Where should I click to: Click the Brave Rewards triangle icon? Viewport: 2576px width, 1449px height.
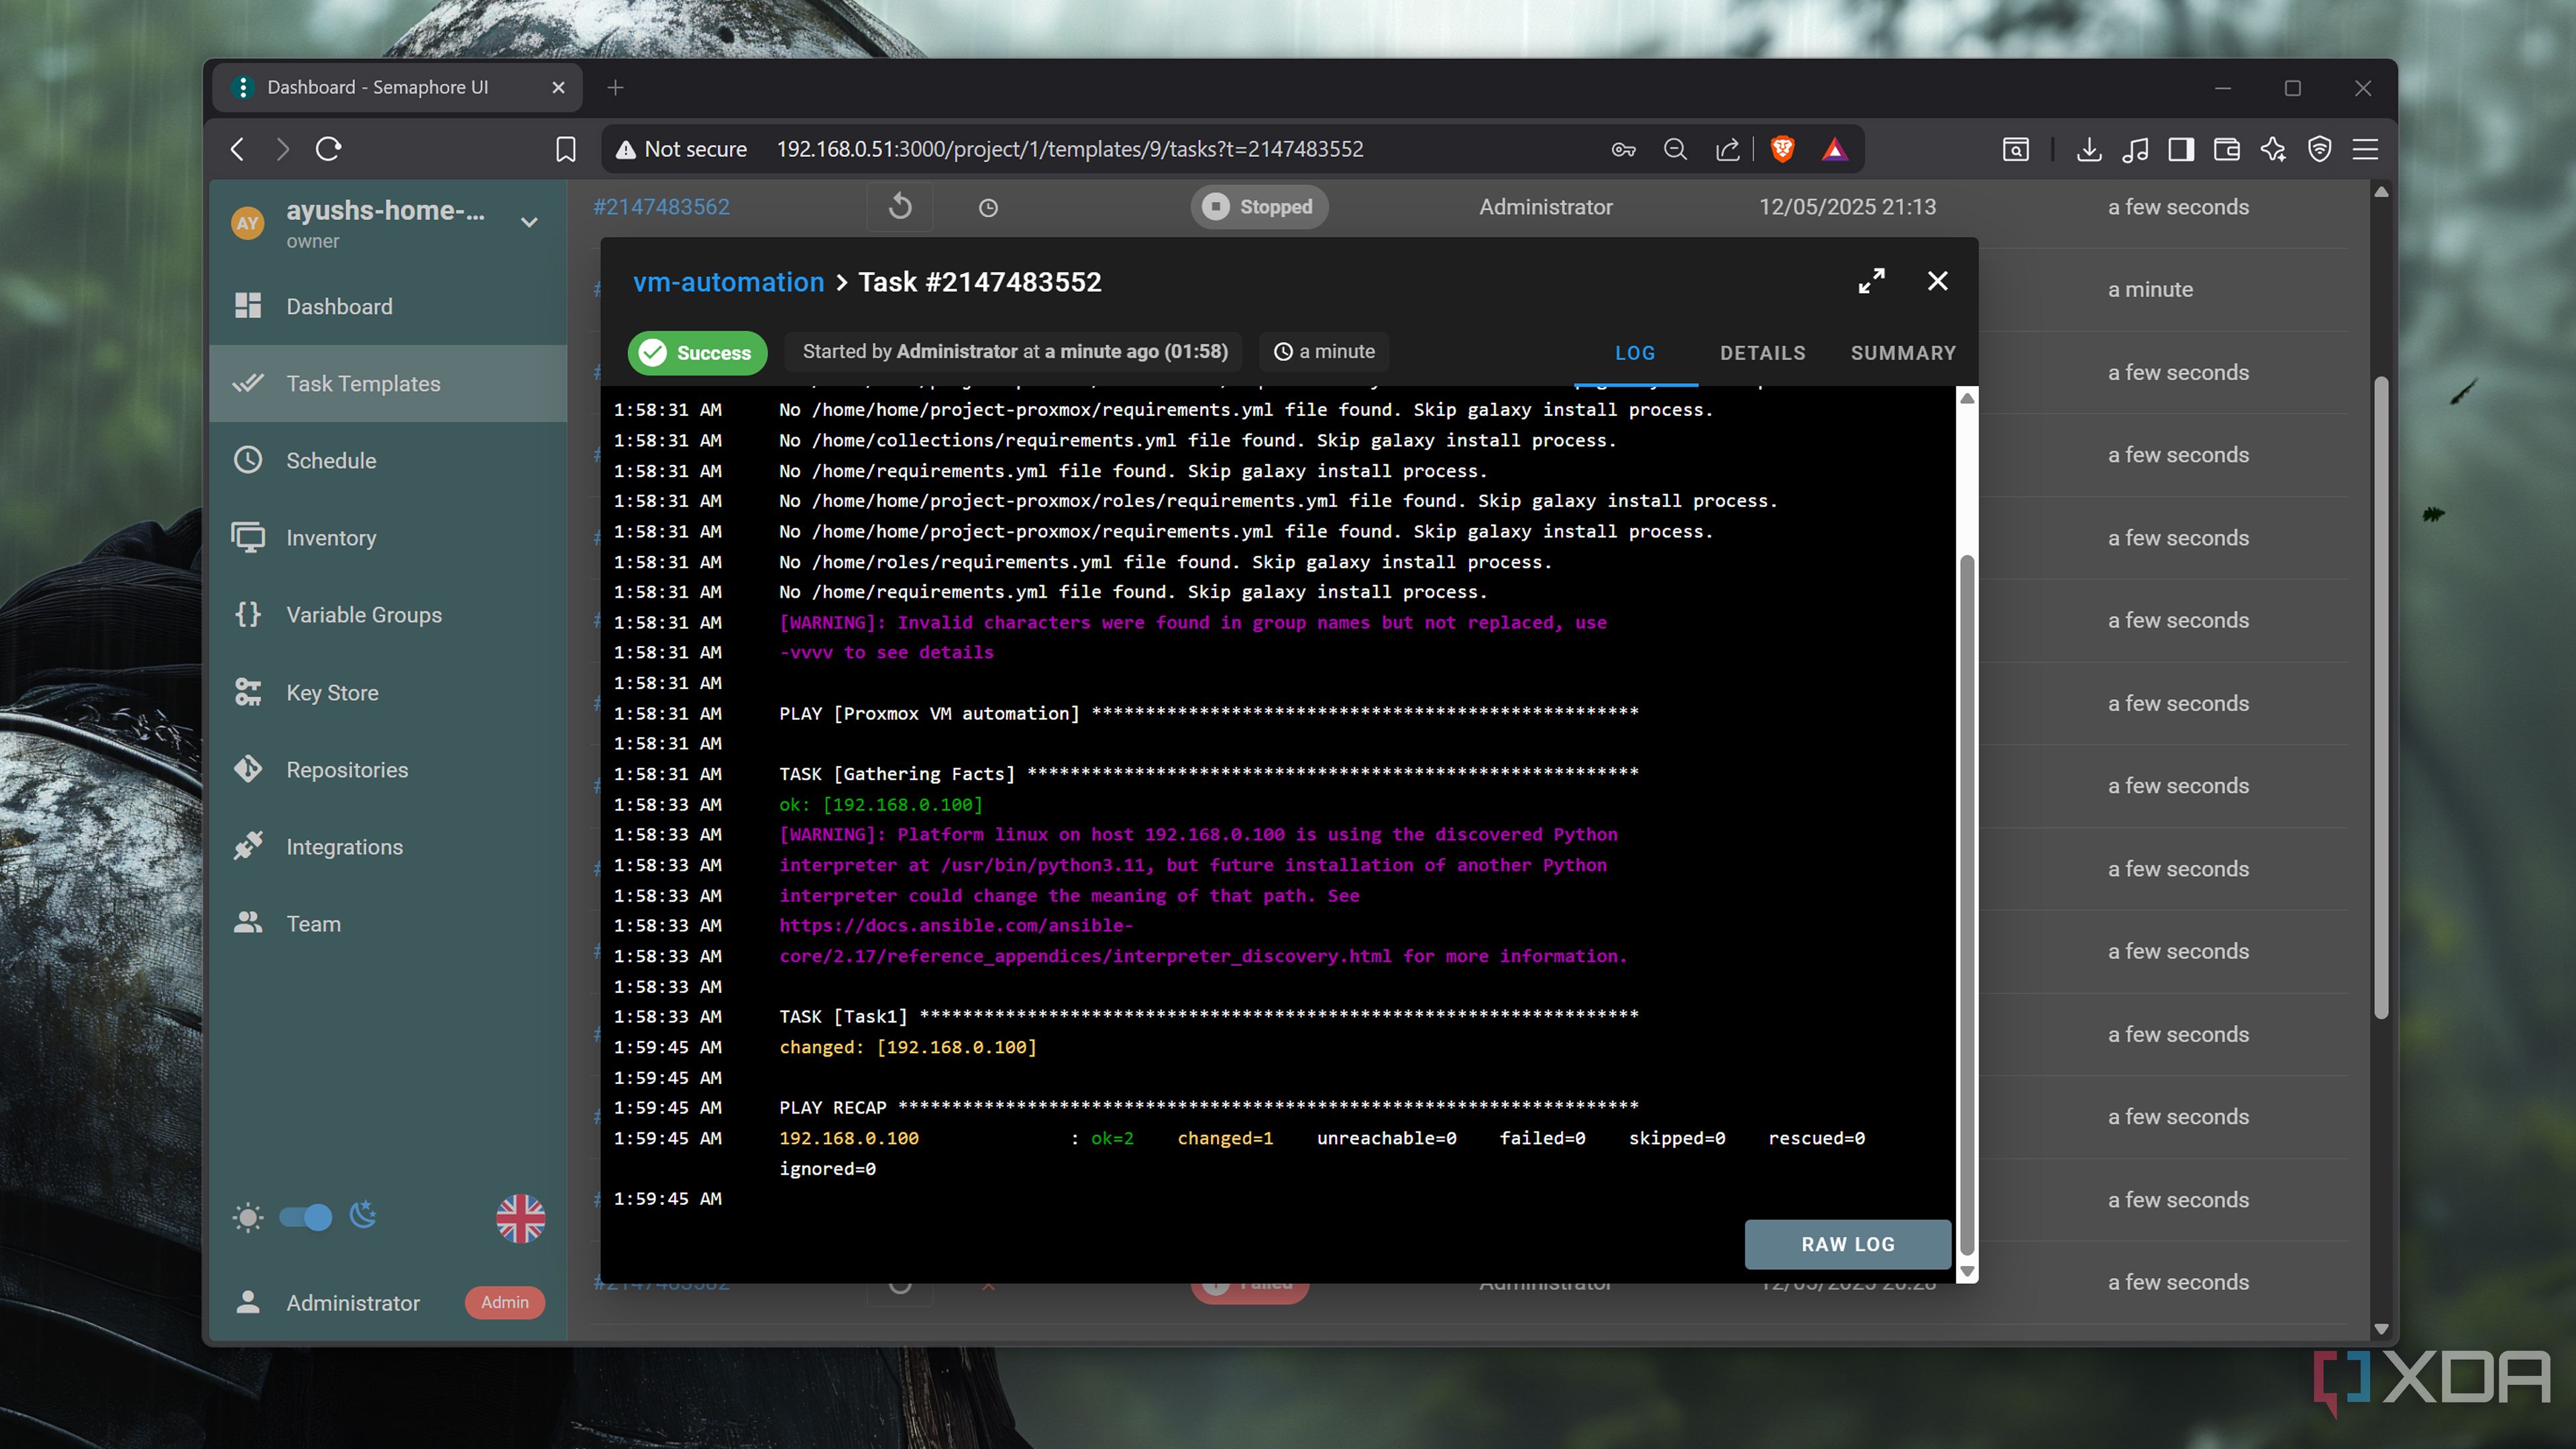coord(1834,149)
